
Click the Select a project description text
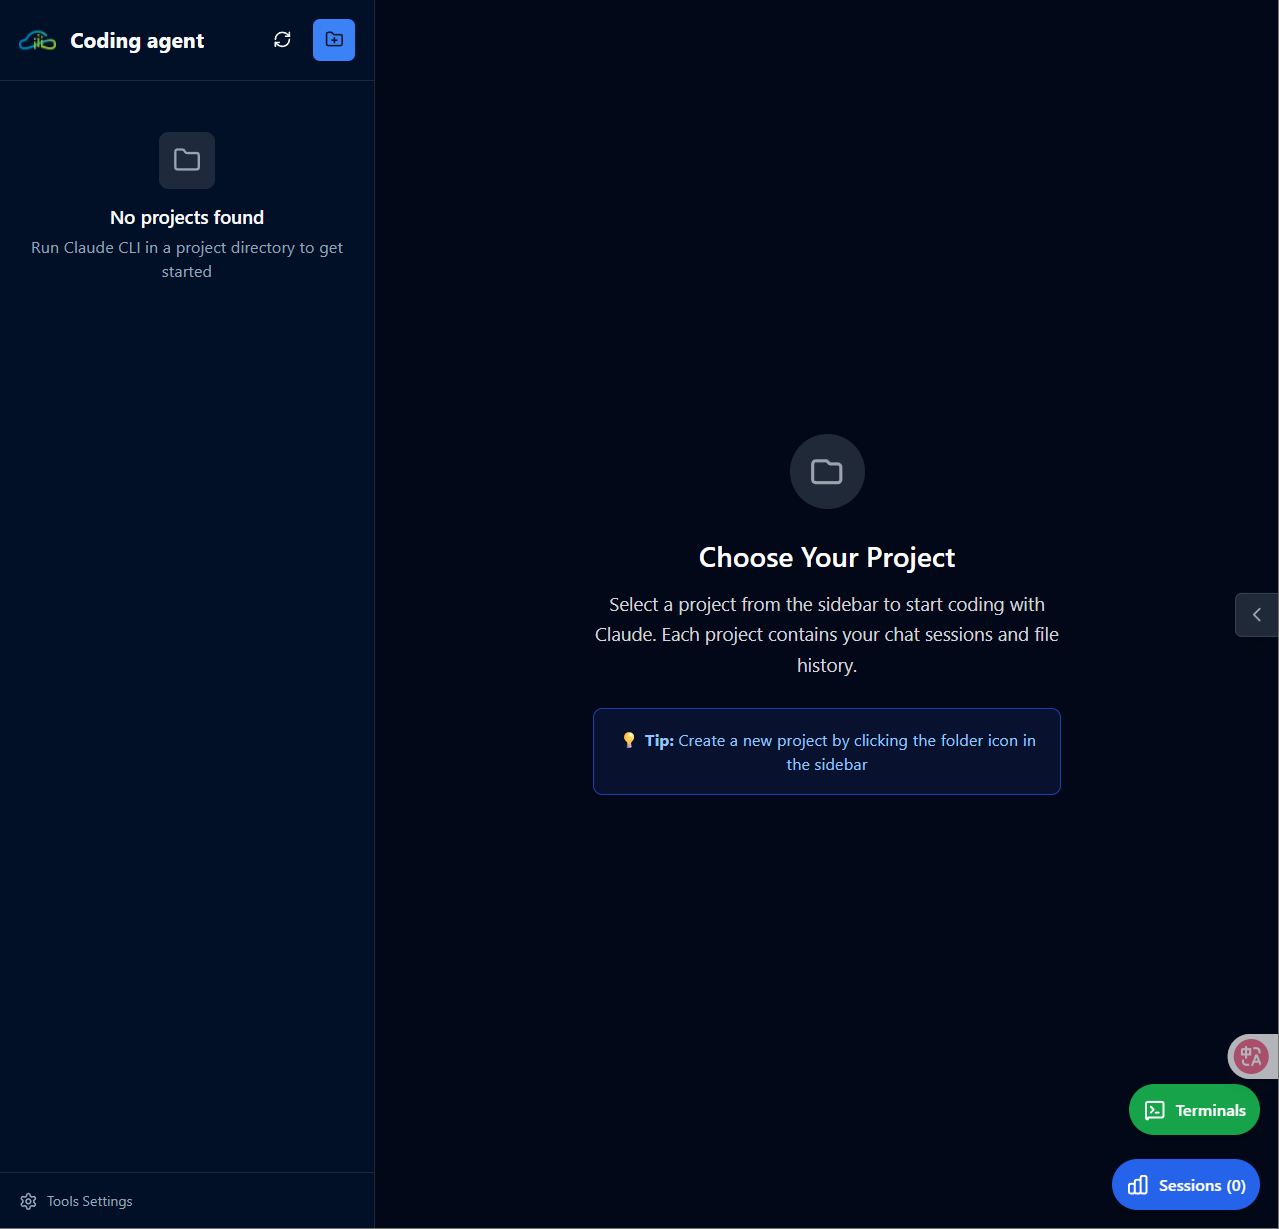click(827, 635)
